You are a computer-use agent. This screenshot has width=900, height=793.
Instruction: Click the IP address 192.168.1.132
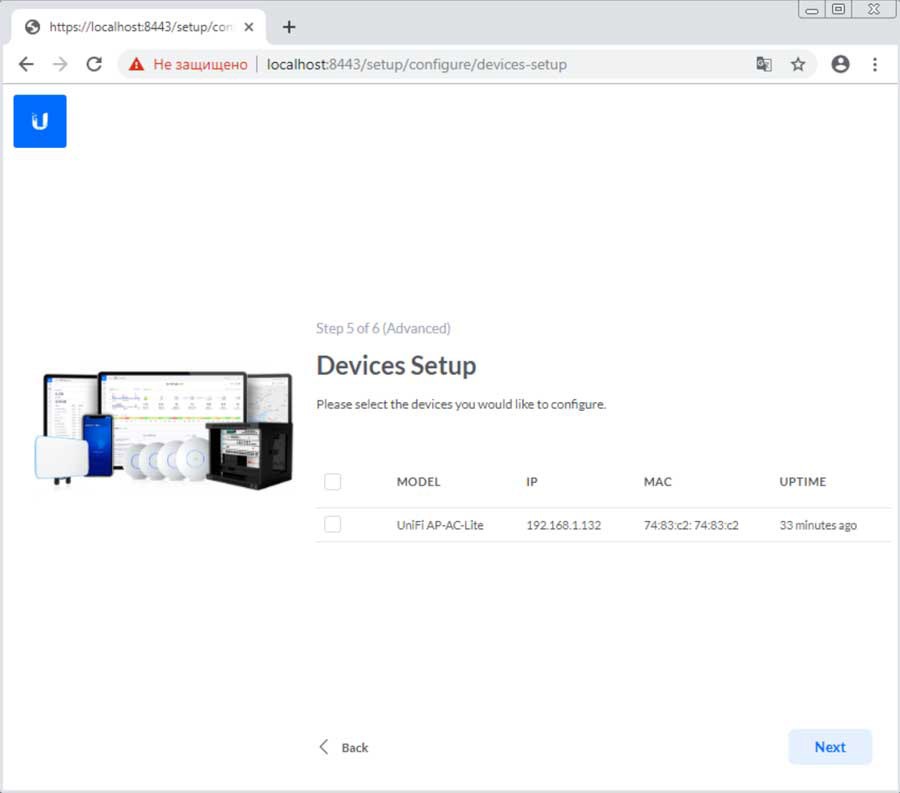click(564, 525)
